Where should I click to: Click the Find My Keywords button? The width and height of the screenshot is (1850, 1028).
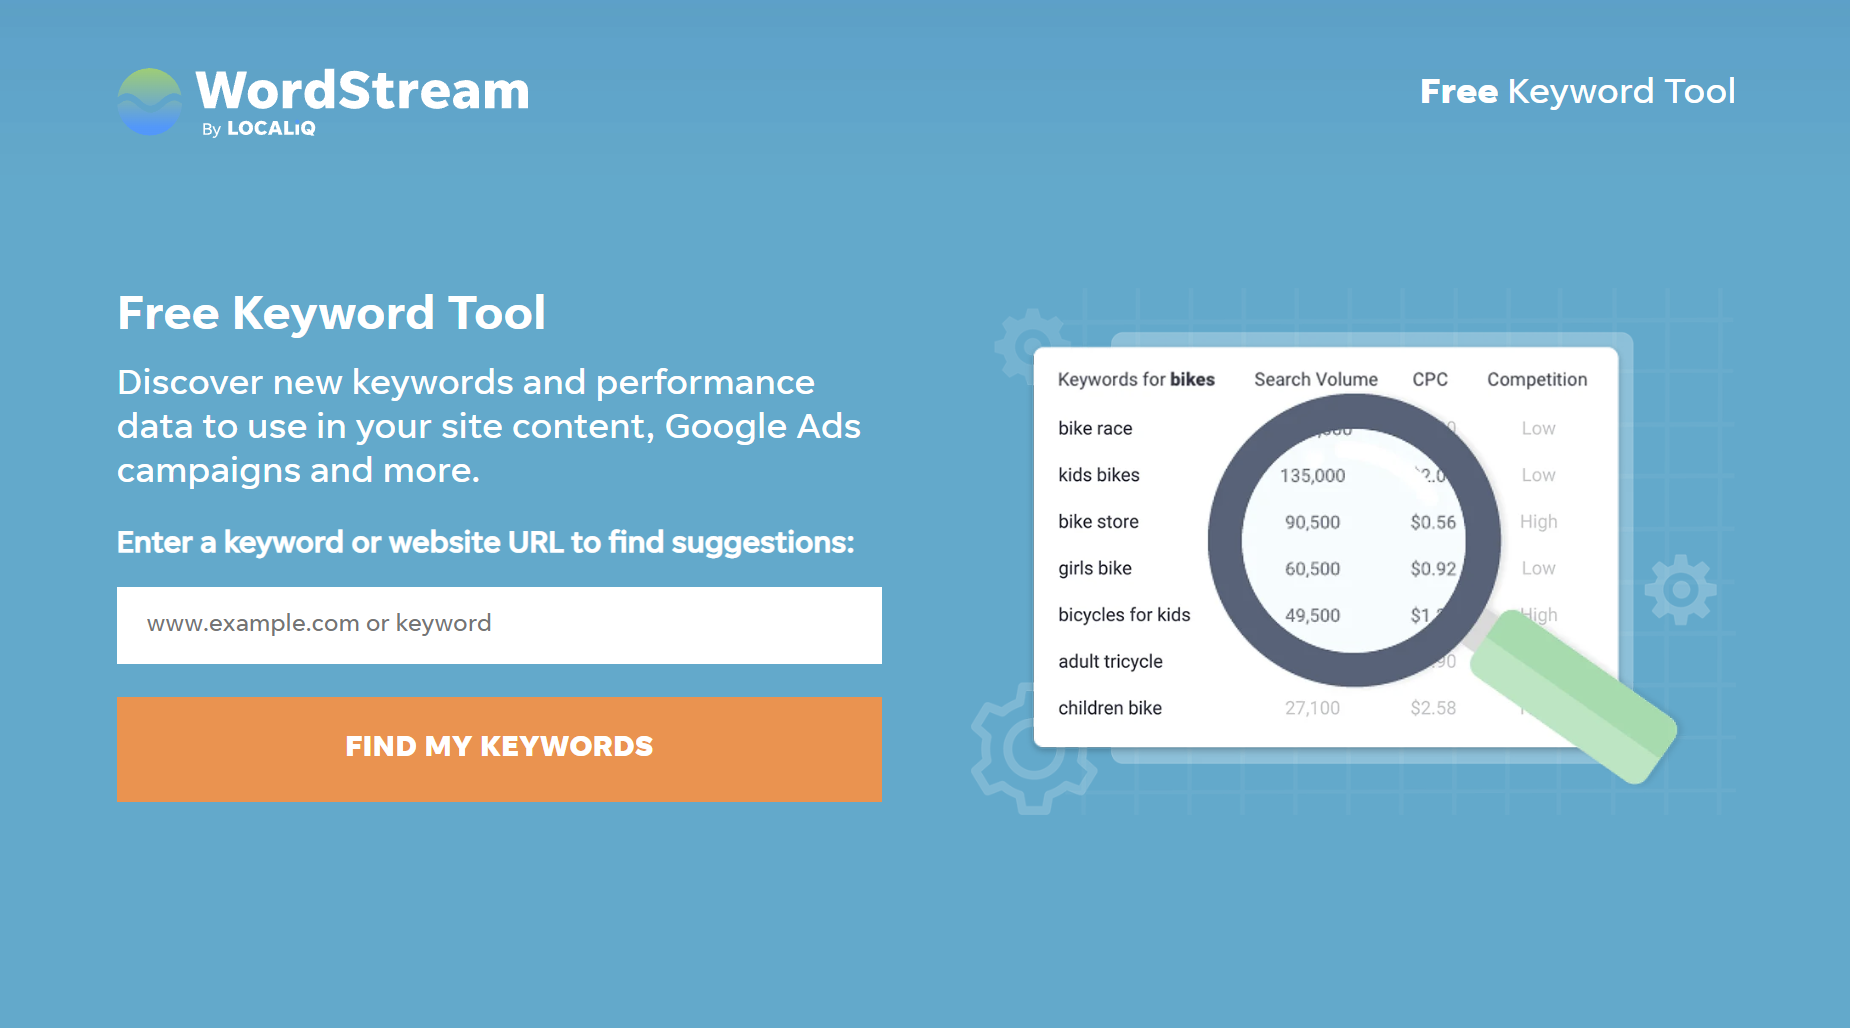pos(499,749)
